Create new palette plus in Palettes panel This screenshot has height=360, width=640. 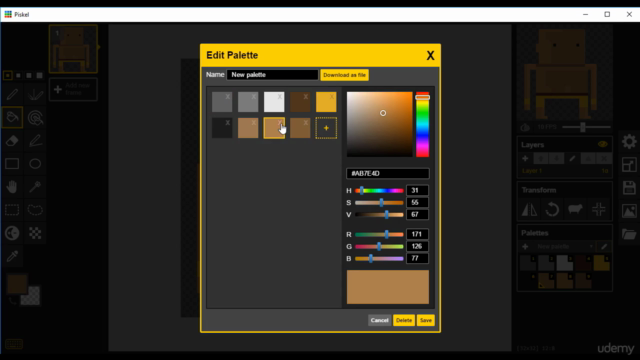click(525, 247)
